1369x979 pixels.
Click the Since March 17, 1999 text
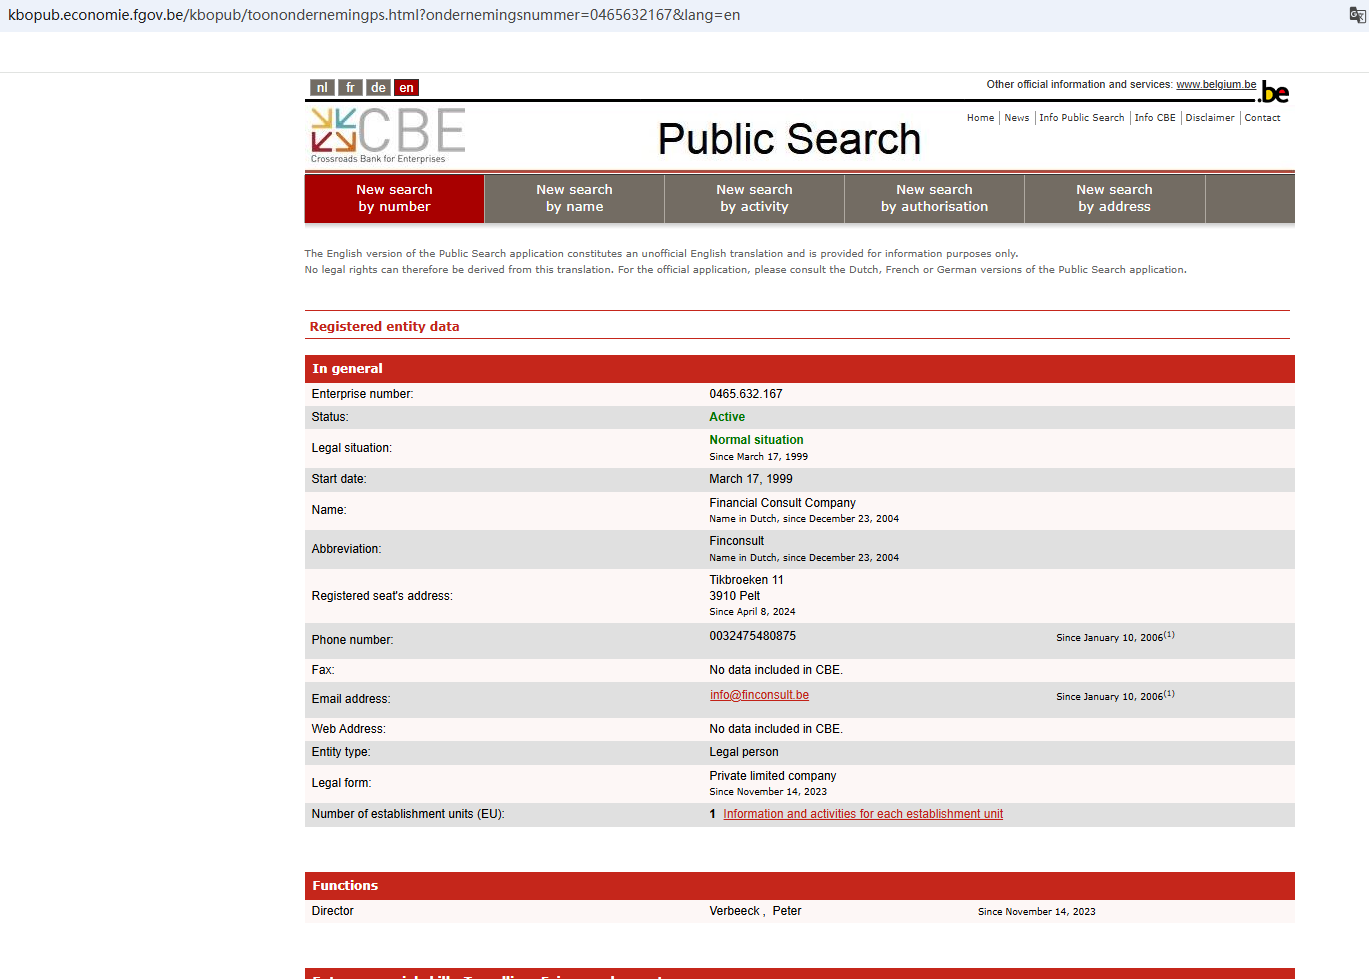click(759, 457)
